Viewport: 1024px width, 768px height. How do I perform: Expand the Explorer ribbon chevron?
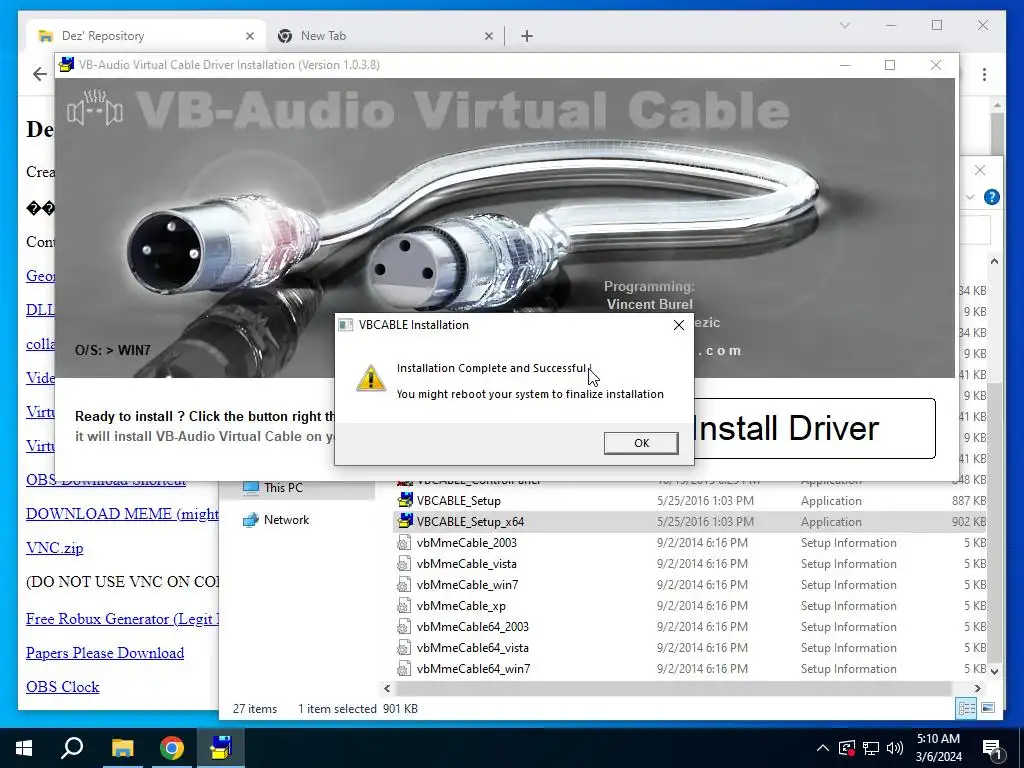[x=970, y=197]
